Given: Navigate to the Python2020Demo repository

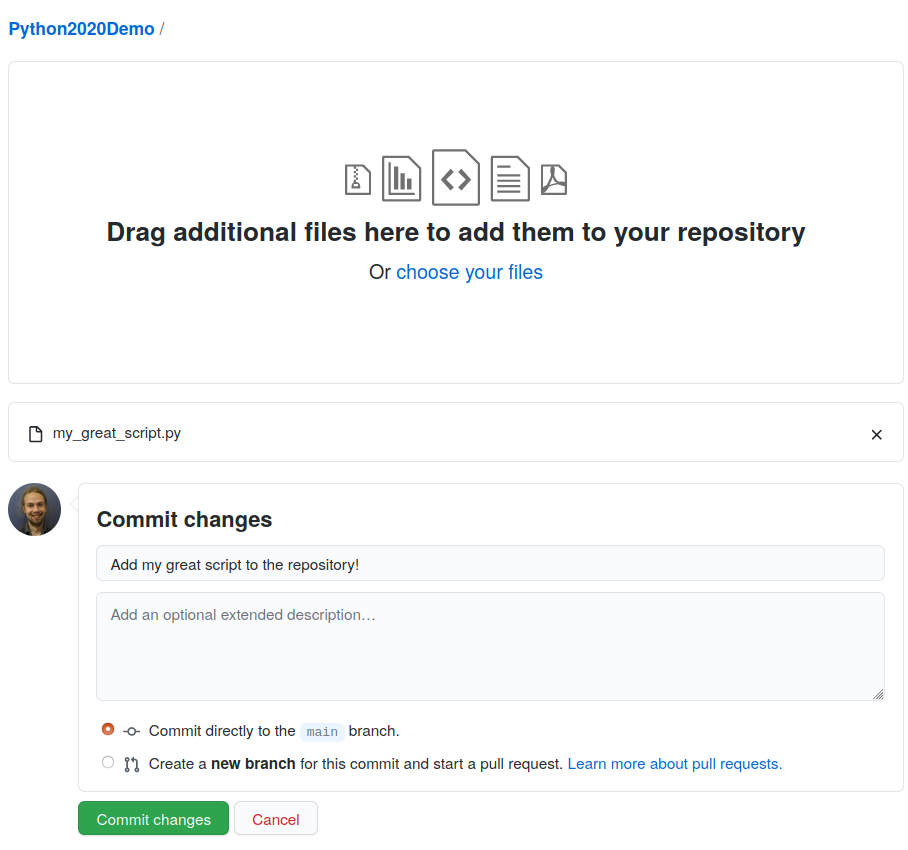Looking at the screenshot, I should [x=80, y=28].
